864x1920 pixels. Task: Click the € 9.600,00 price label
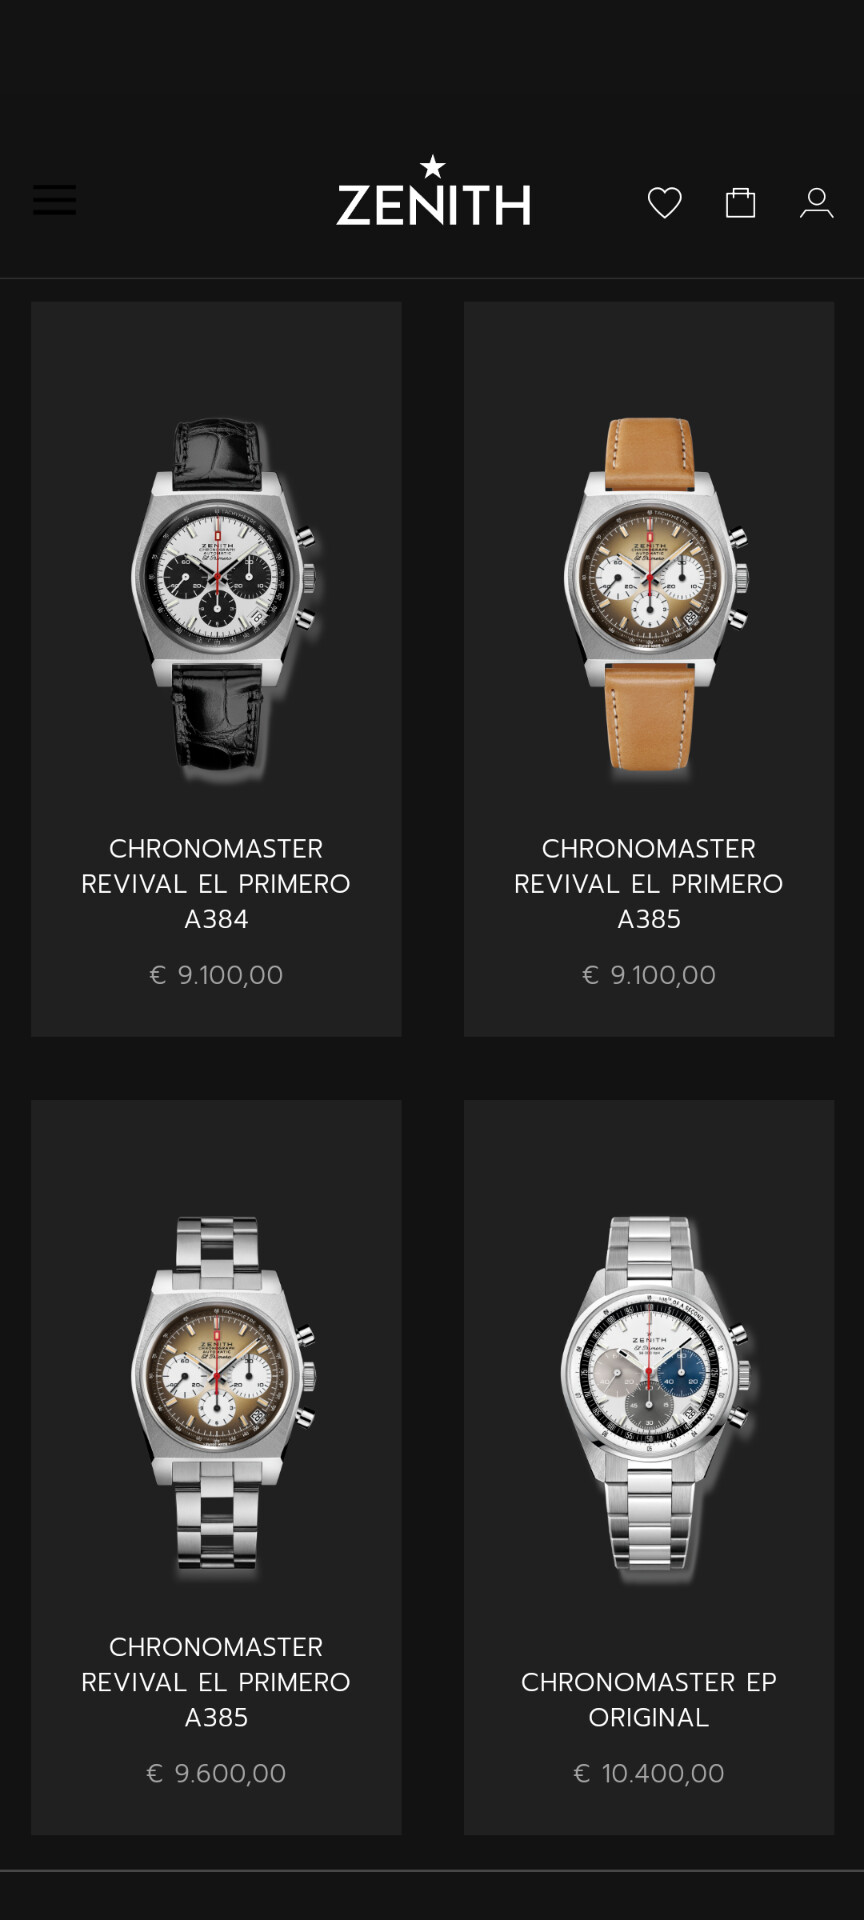(x=216, y=1773)
